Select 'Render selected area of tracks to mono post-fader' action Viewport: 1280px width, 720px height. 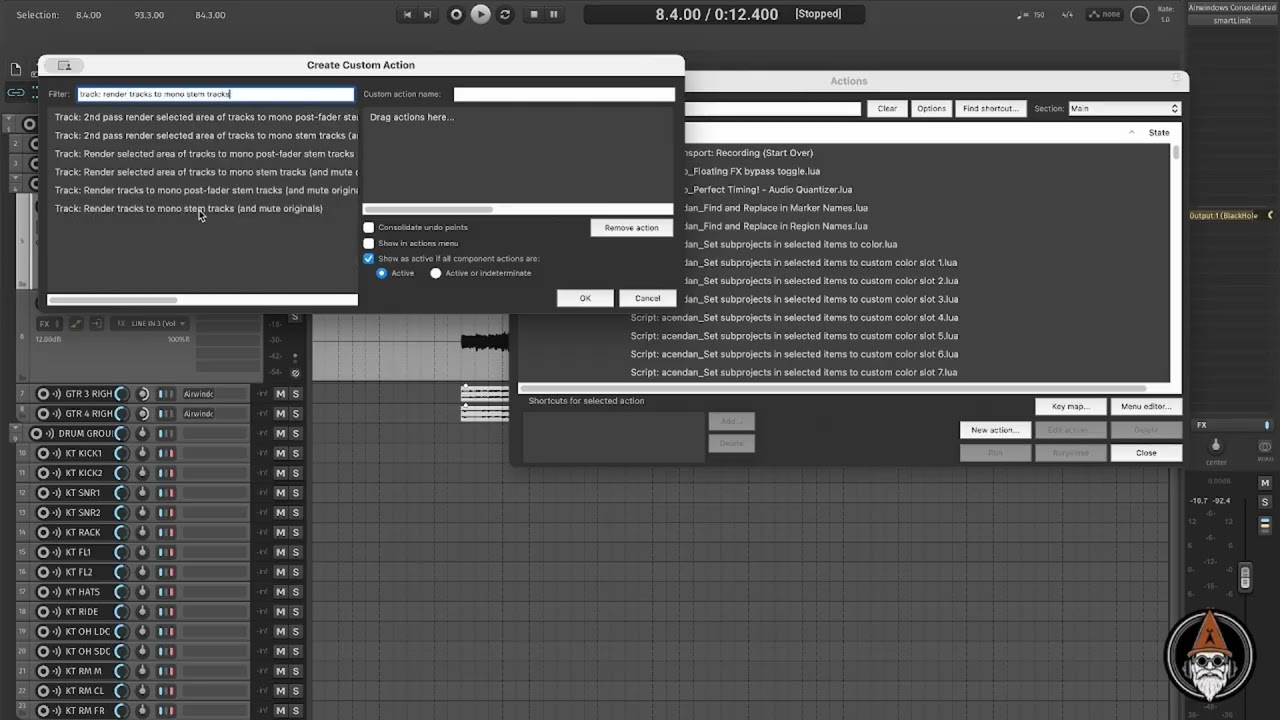205,154
